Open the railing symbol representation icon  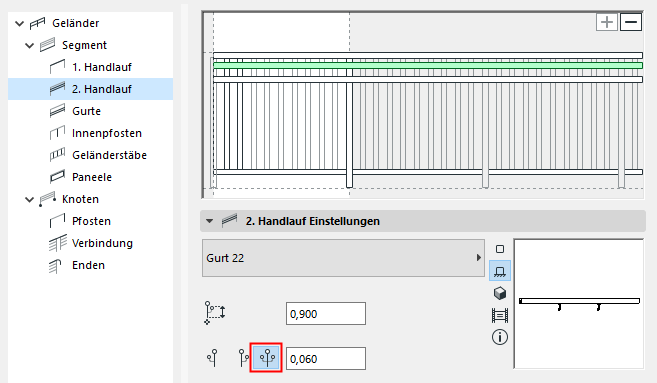point(500,315)
